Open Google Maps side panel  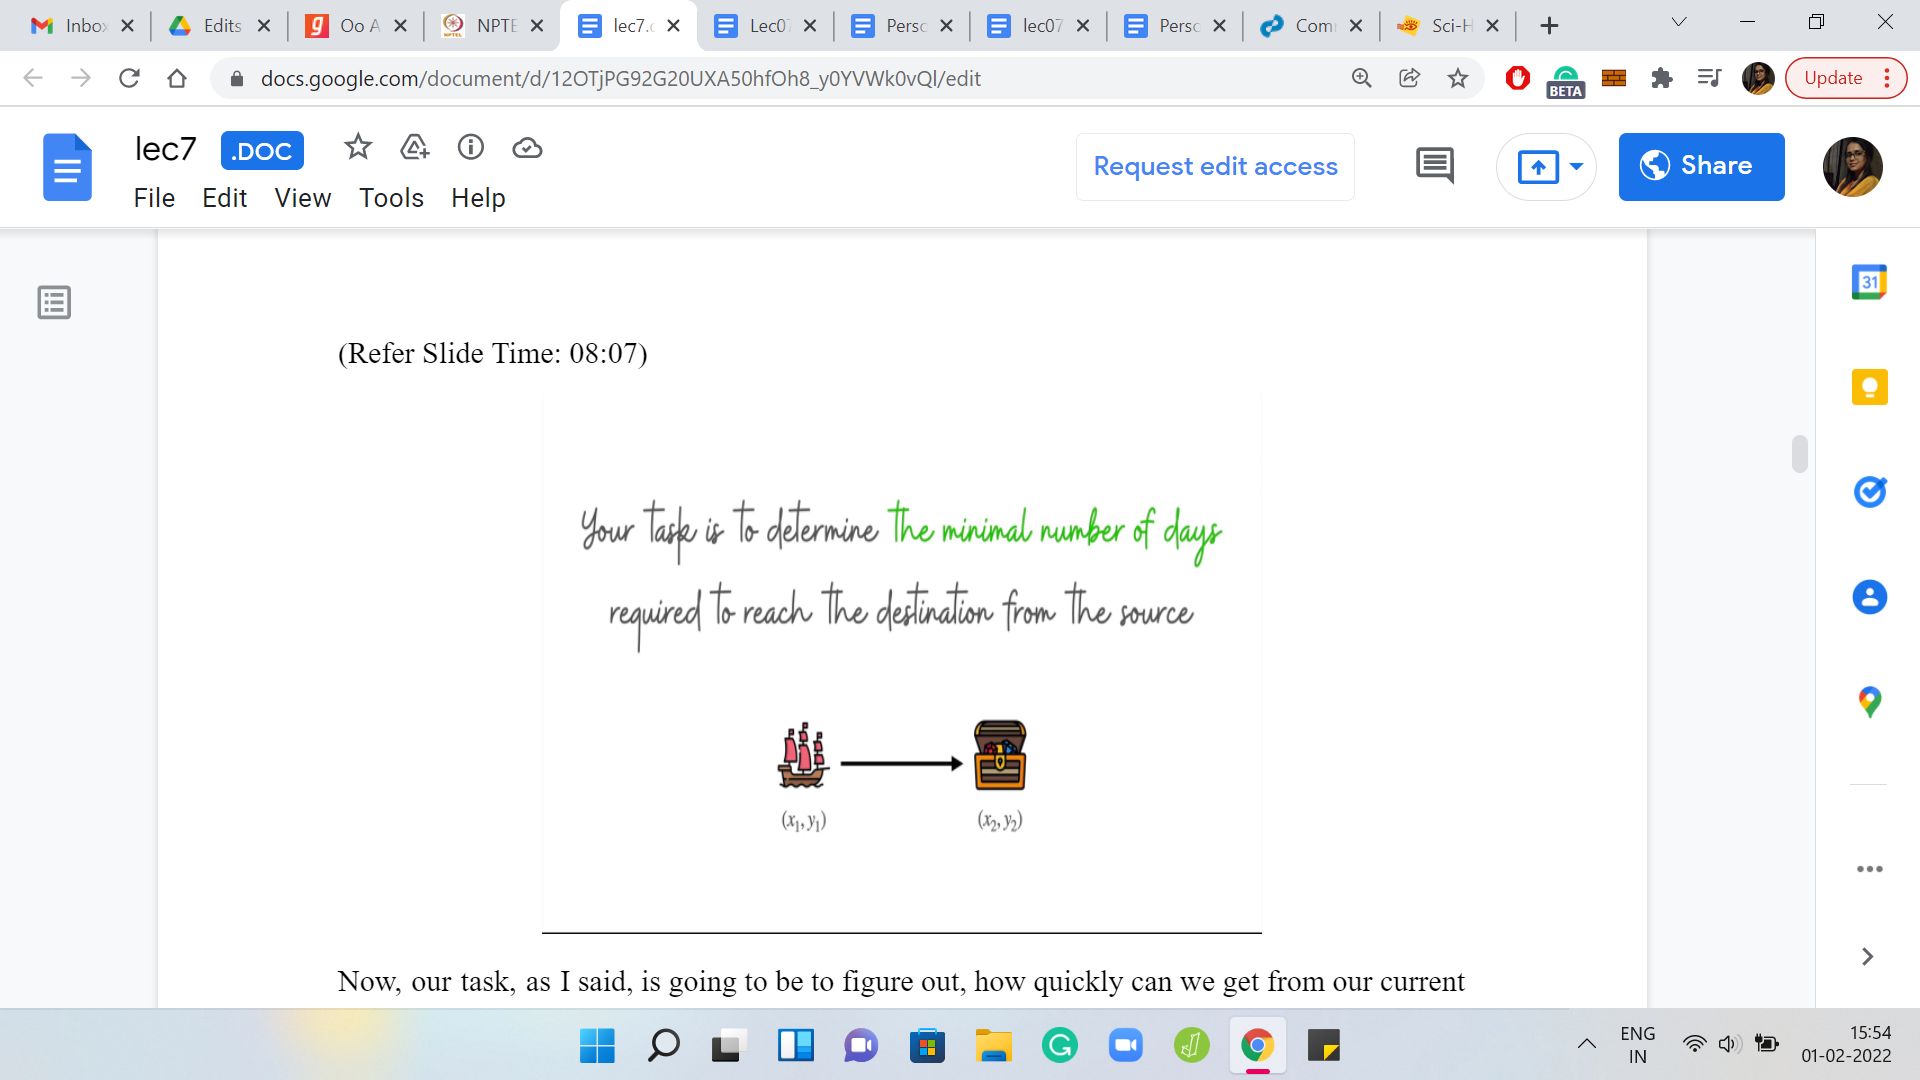tap(1869, 702)
